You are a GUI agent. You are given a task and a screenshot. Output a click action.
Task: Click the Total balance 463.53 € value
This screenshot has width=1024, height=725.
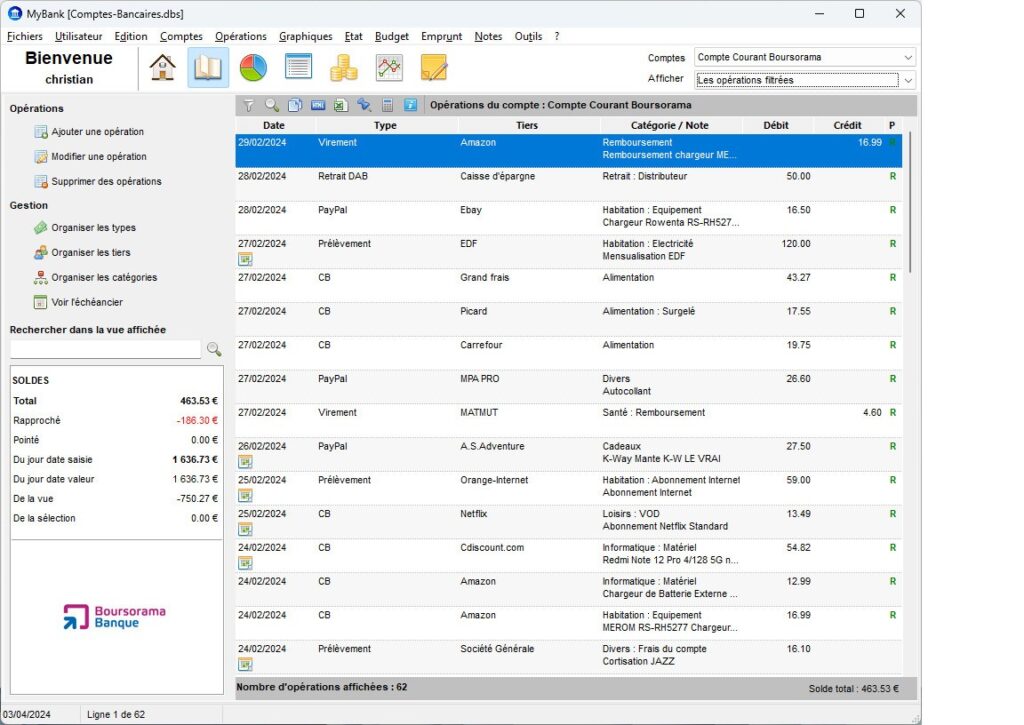coord(199,401)
